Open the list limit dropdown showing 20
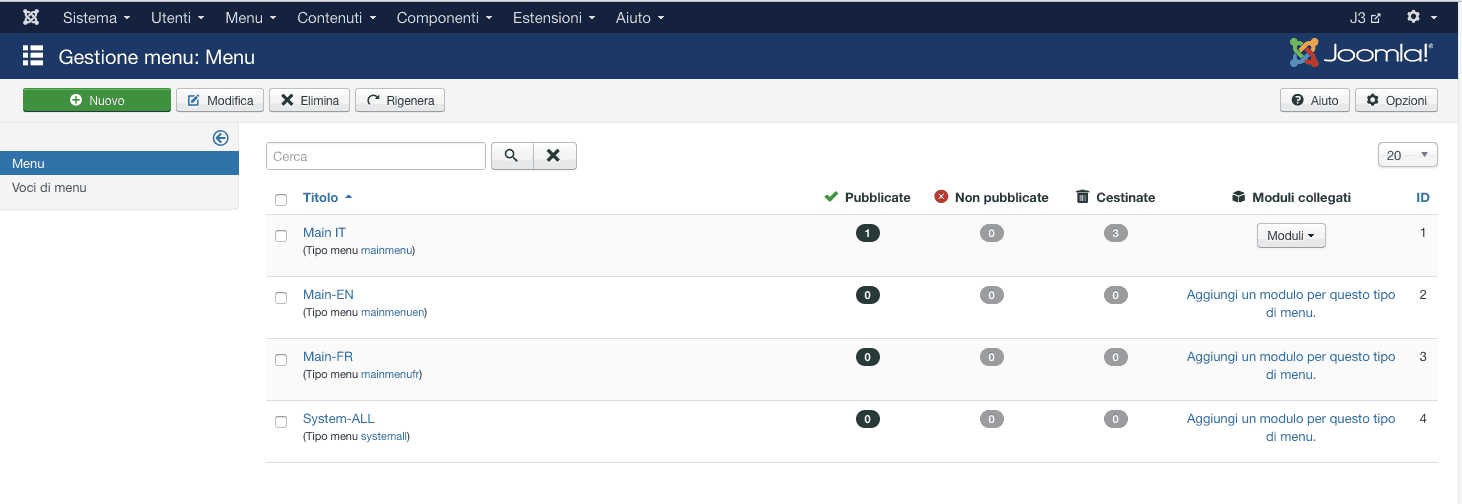The height and width of the screenshot is (504, 1462). coord(1407,155)
